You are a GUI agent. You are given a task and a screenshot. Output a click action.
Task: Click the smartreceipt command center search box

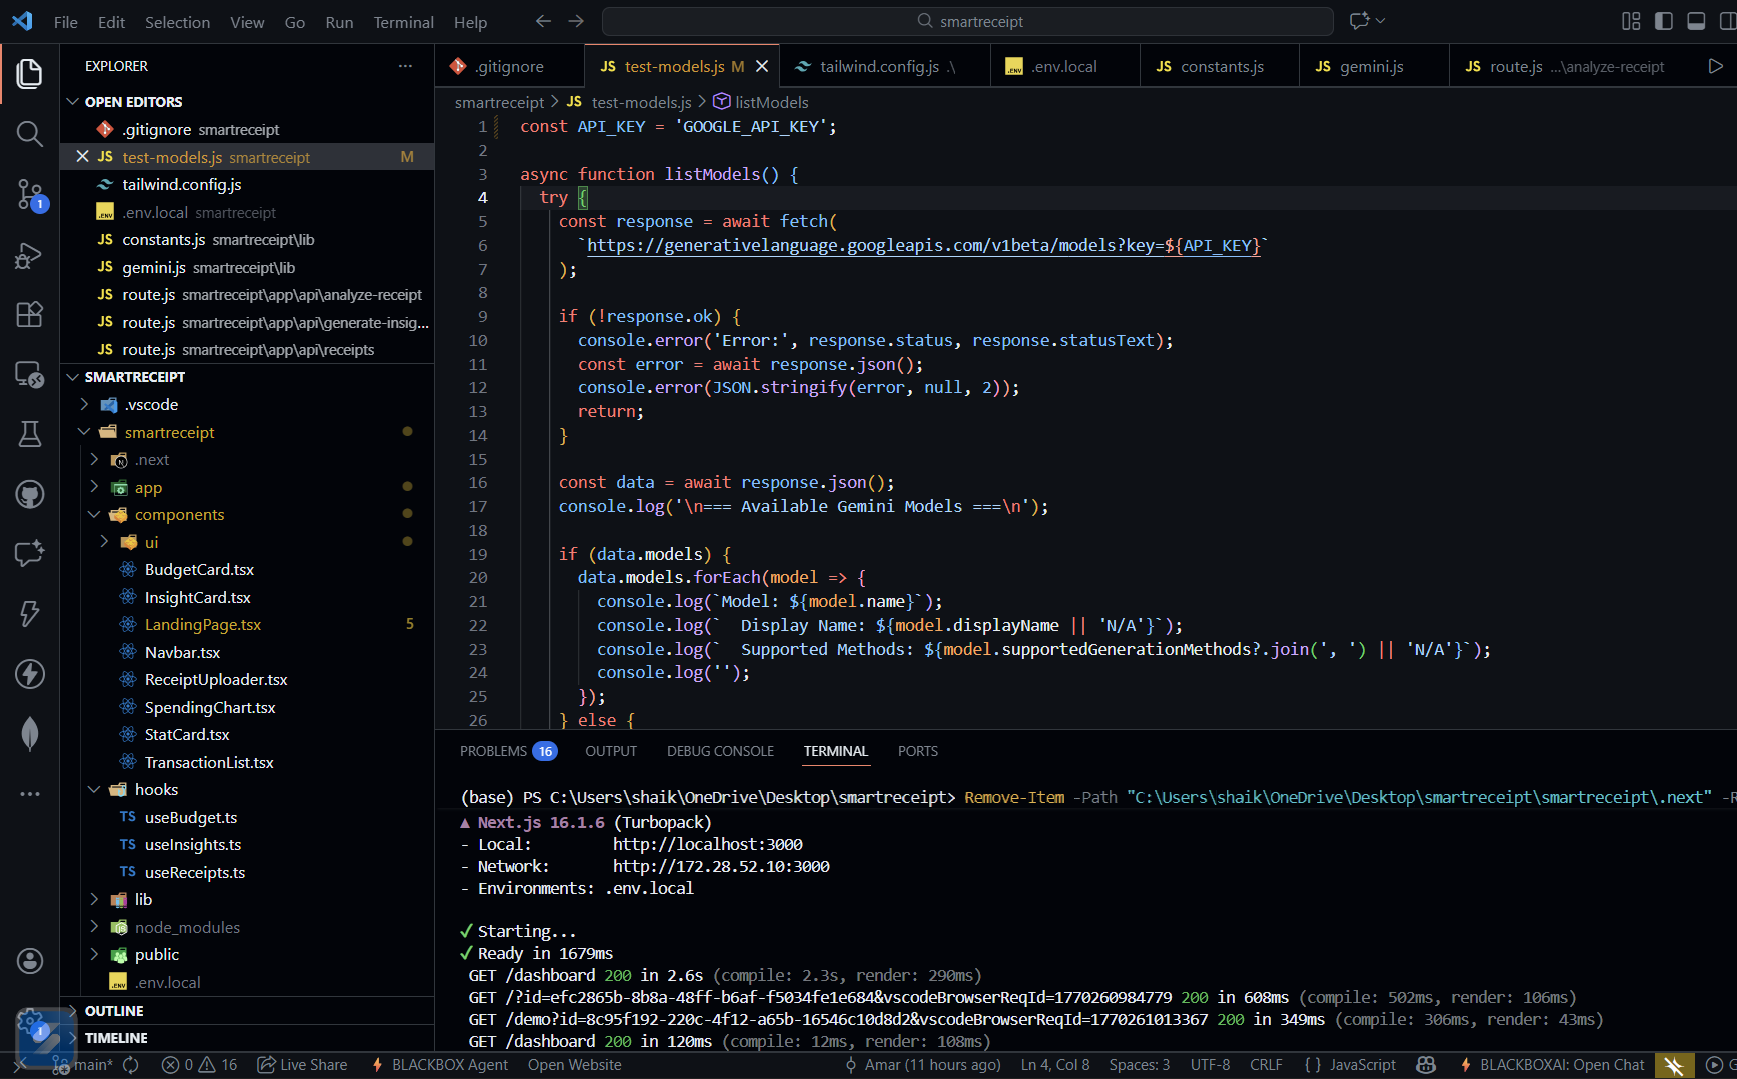(967, 22)
